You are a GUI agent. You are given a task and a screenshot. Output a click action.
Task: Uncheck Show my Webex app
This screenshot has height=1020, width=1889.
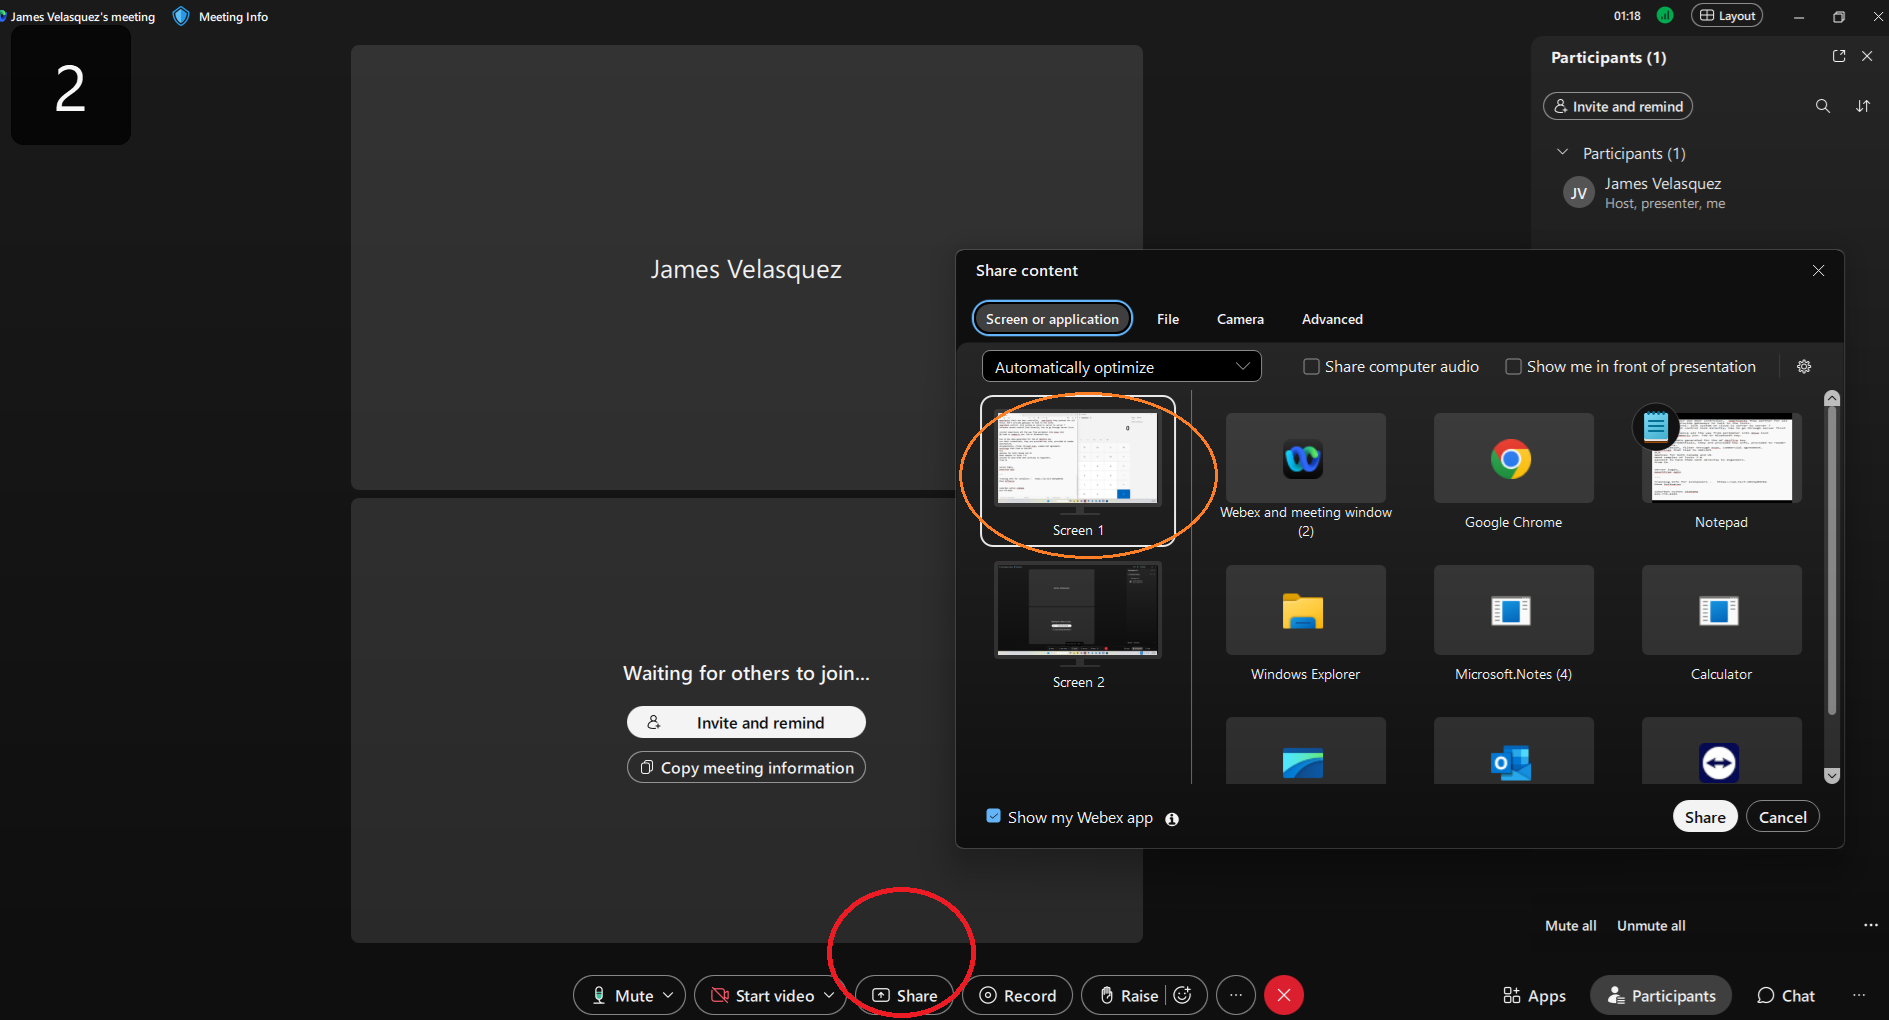[993, 816]
